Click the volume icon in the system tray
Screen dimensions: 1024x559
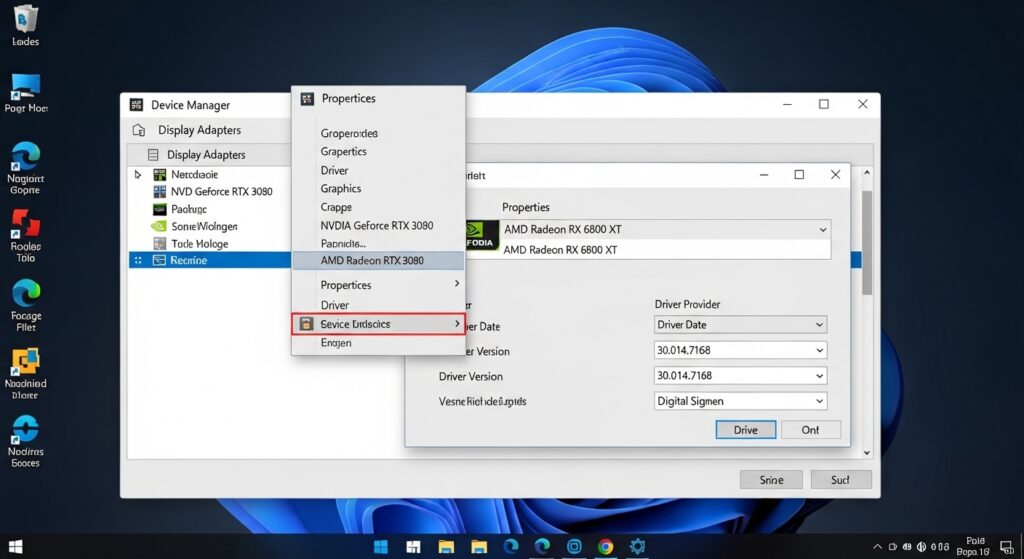point(921,547)
